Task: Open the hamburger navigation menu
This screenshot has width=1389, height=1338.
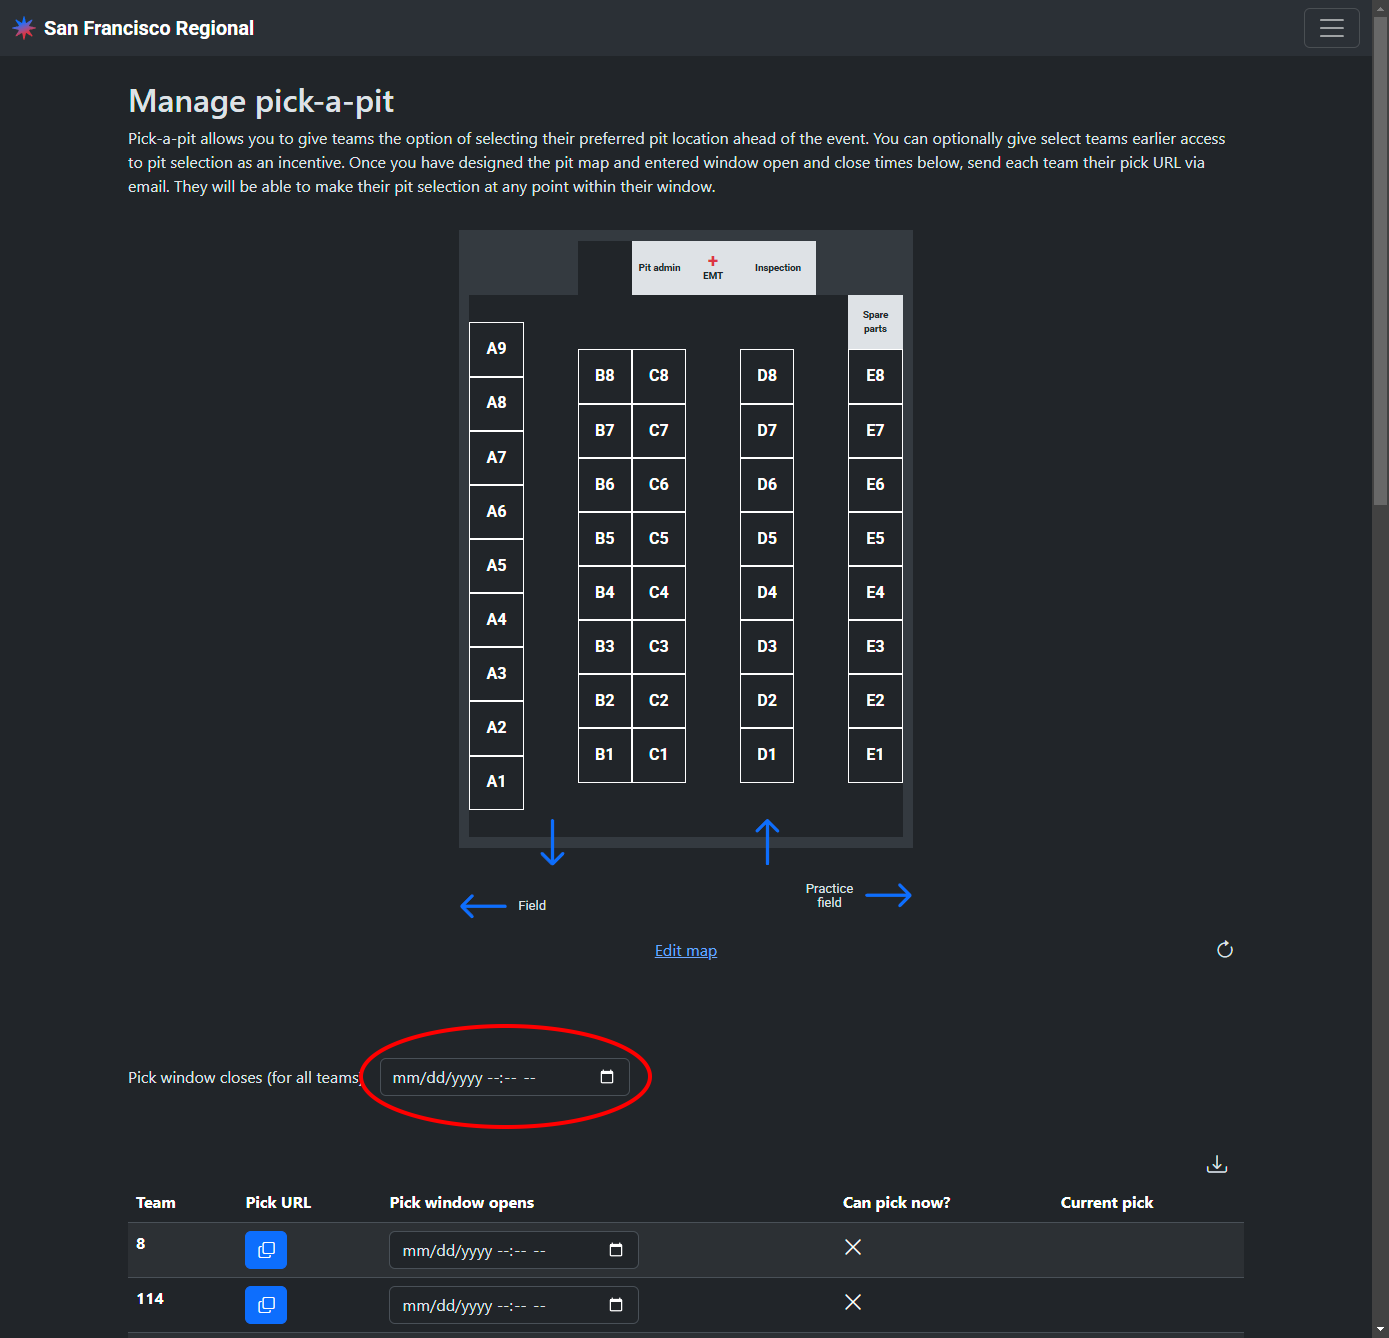Action: coord(1331,28)
